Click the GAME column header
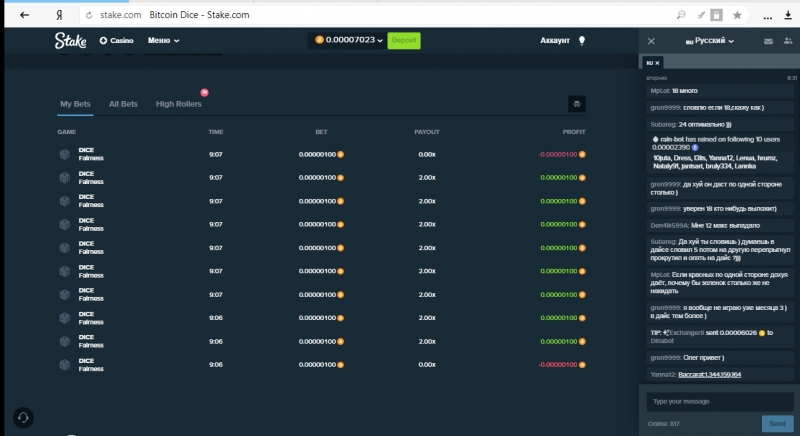 point(66,132)
